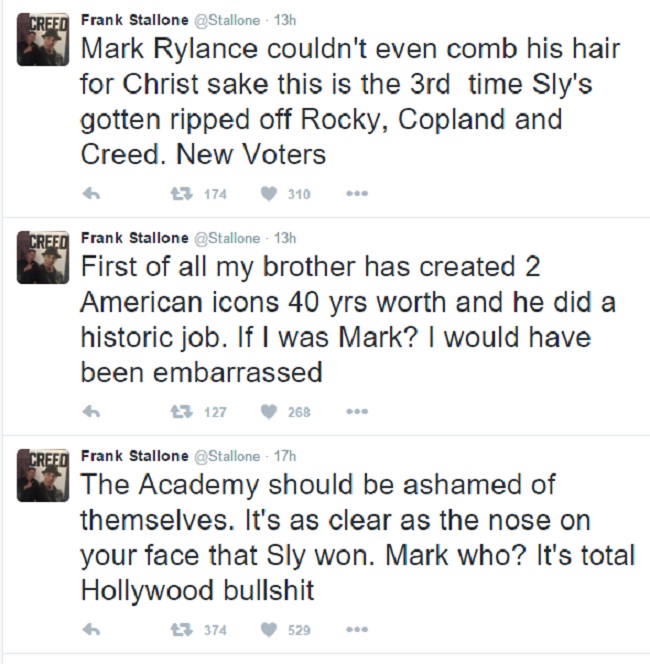Click Frank Stallone name on first tweet
This screenshot has width=650, height=664.
[133, 17]
